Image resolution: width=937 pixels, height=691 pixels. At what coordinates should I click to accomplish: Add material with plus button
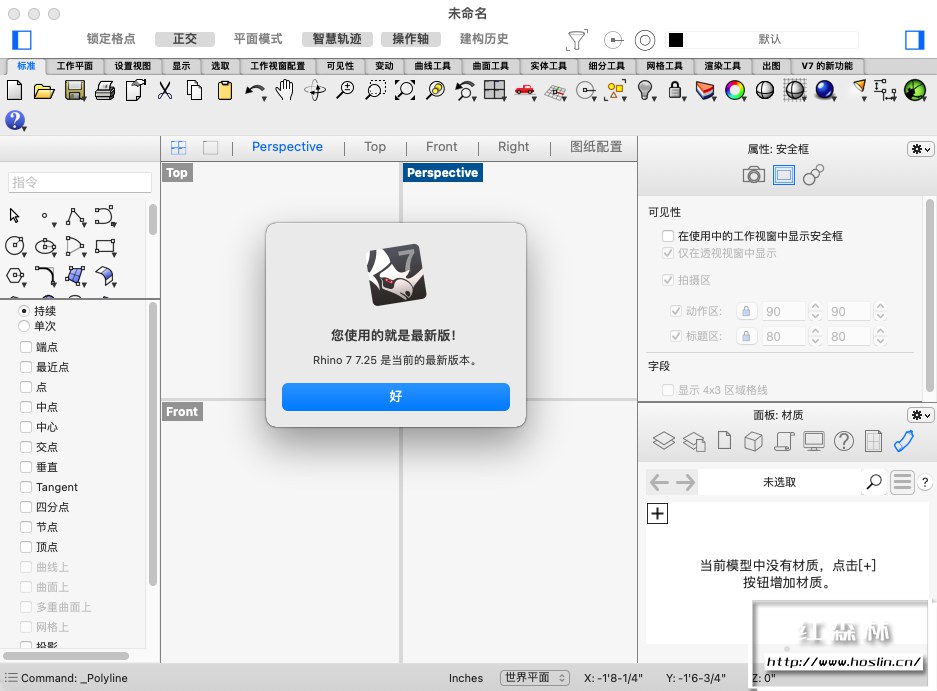coord(657,513)
